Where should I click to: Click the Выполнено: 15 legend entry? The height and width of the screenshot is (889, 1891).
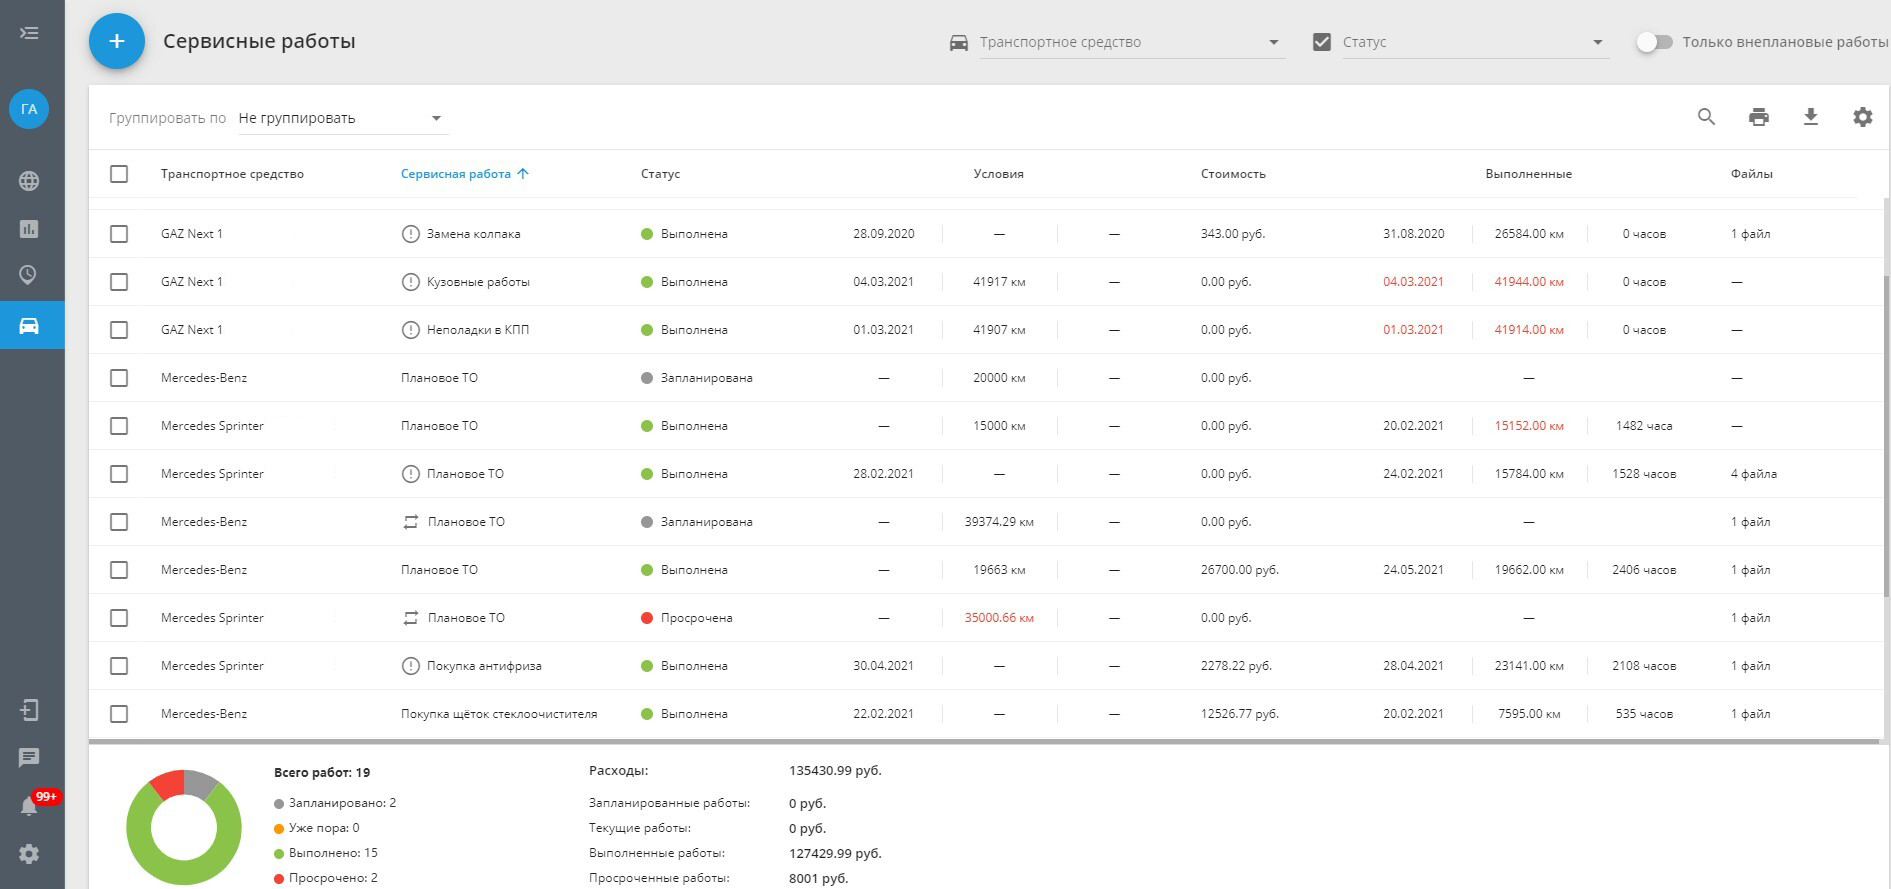pos(326,853)
